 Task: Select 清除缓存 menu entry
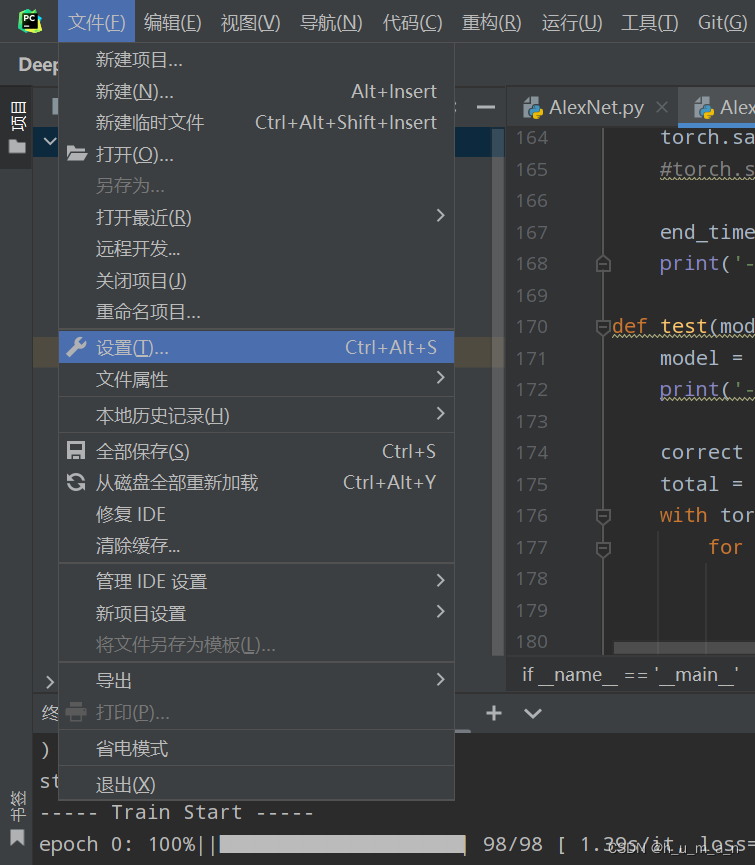click(x=256, y=546)
